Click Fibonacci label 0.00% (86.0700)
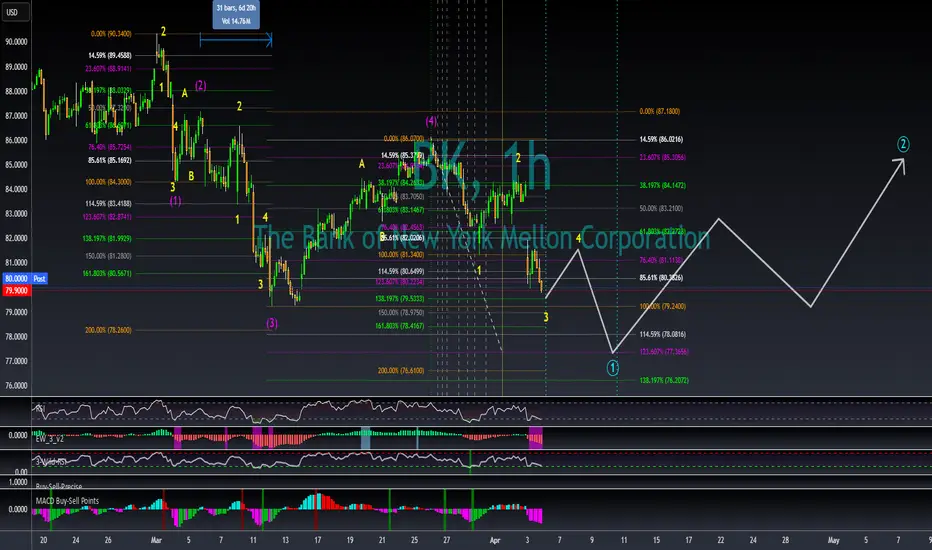The height and width of the screenshot is (550, 932). 404,139
